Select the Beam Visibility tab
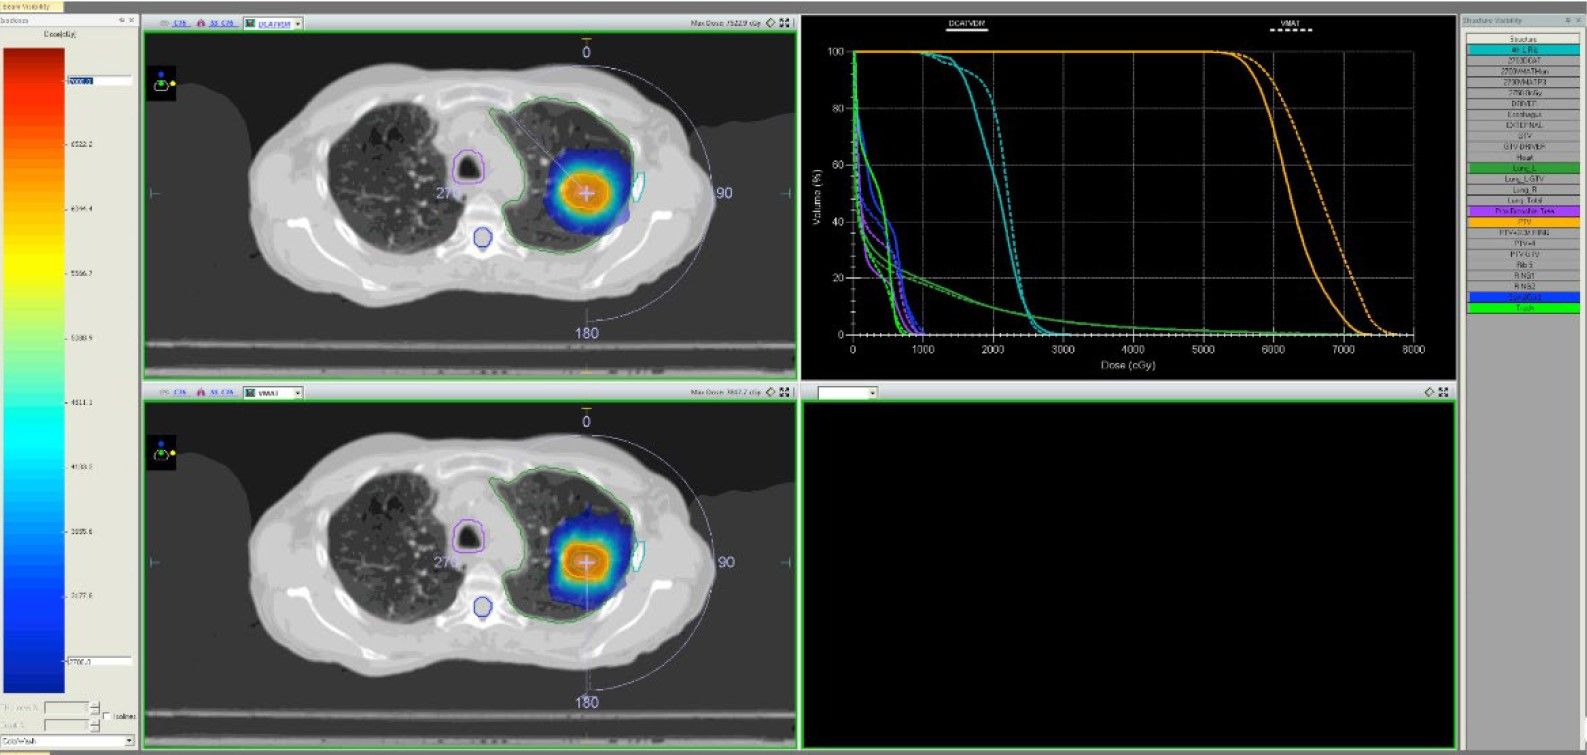Screen dimensions: 1587x755 pos(30,6)
